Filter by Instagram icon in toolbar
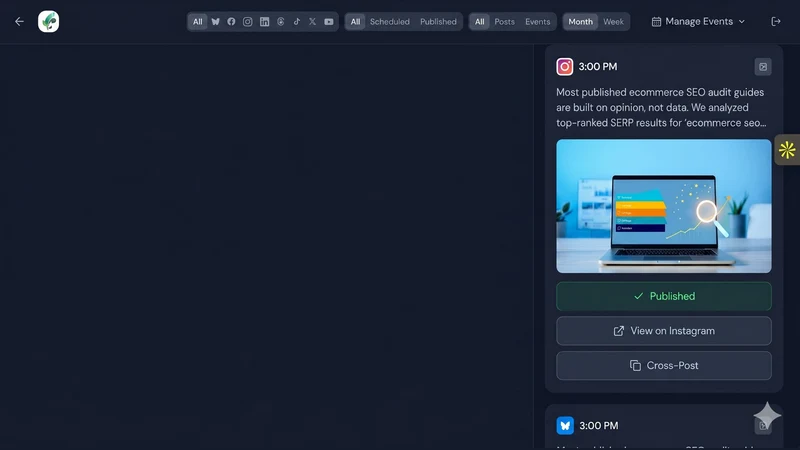The height and width of the screenshot is (450, 800). coord(247,21)
